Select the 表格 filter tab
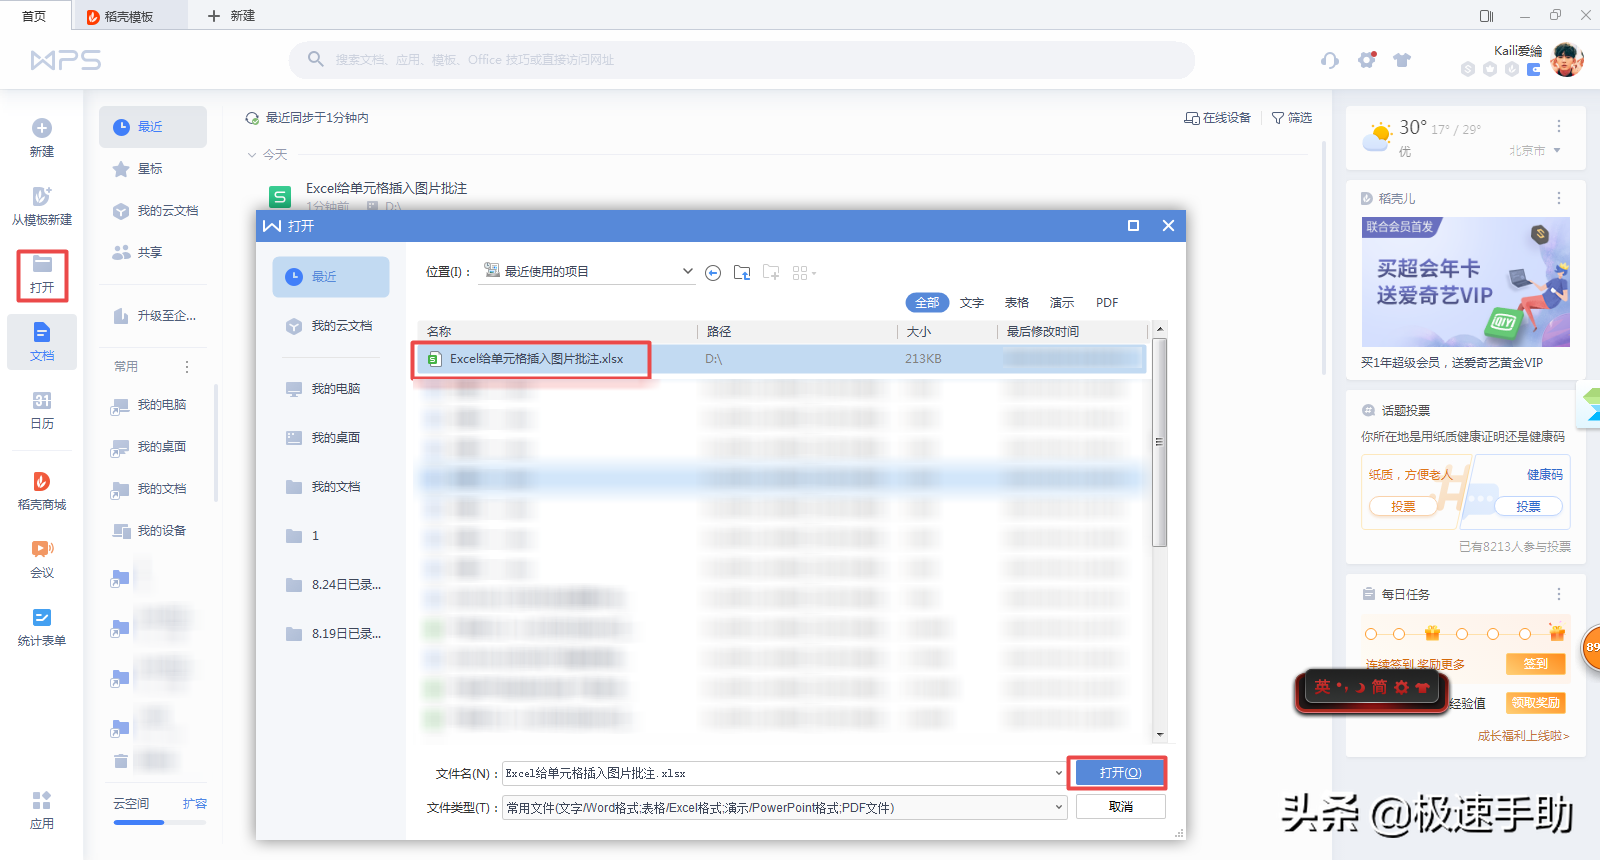 (1017, 303)
